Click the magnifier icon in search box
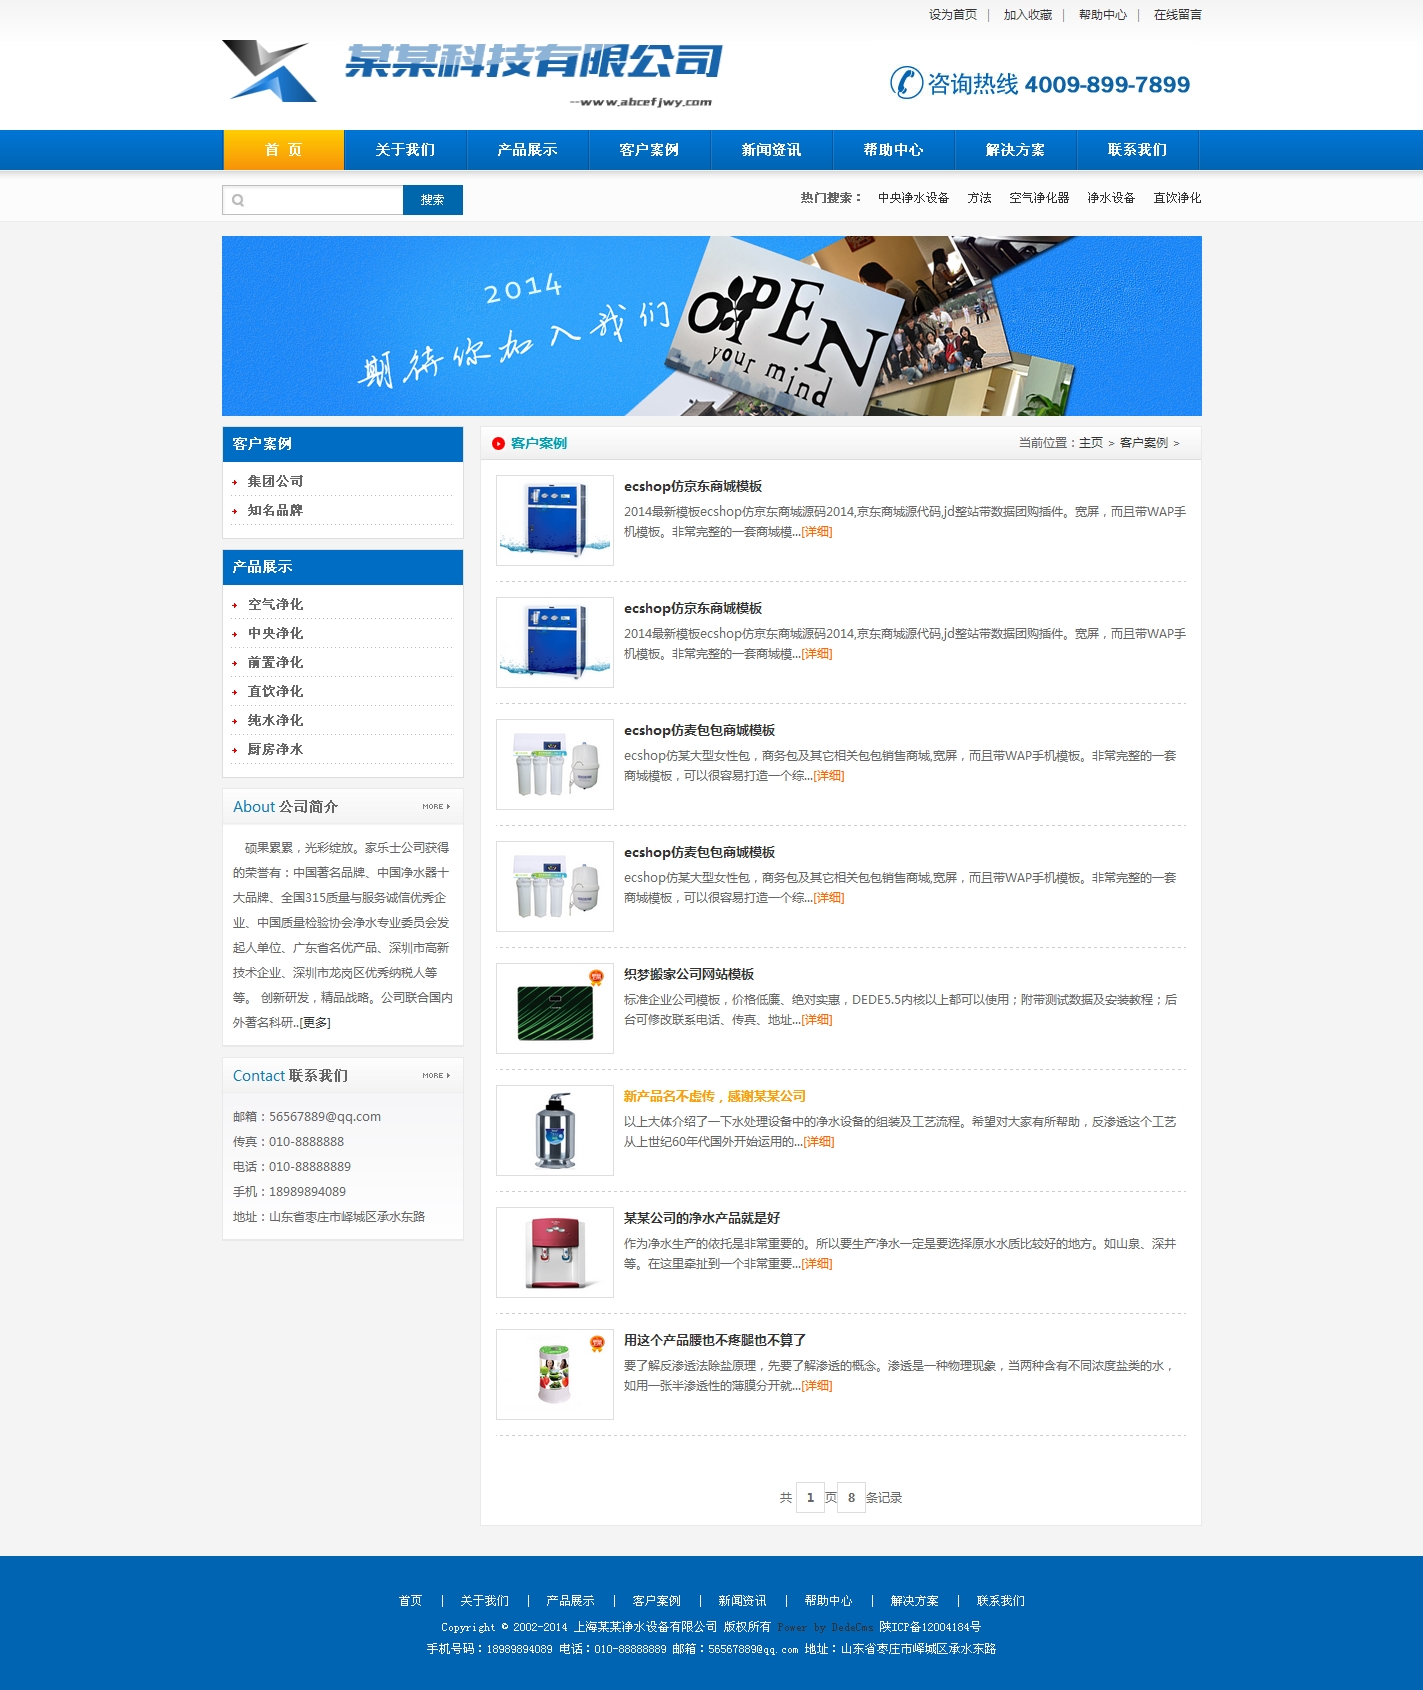1423x1690 pixels. [x=238, y=200]
